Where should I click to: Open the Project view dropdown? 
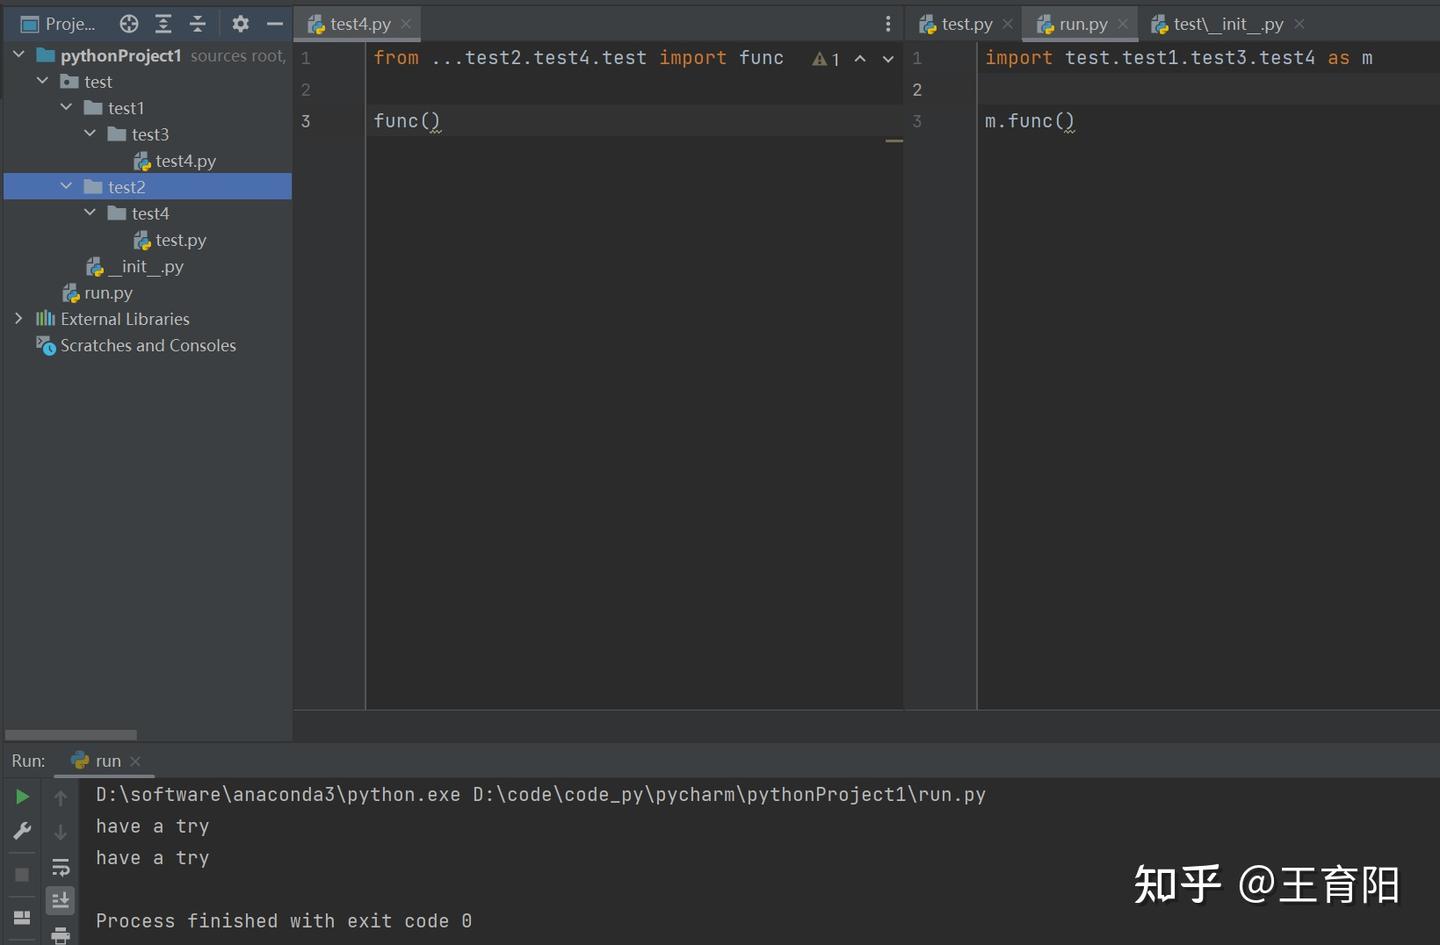pyautogui.click(x=58, y=24)
